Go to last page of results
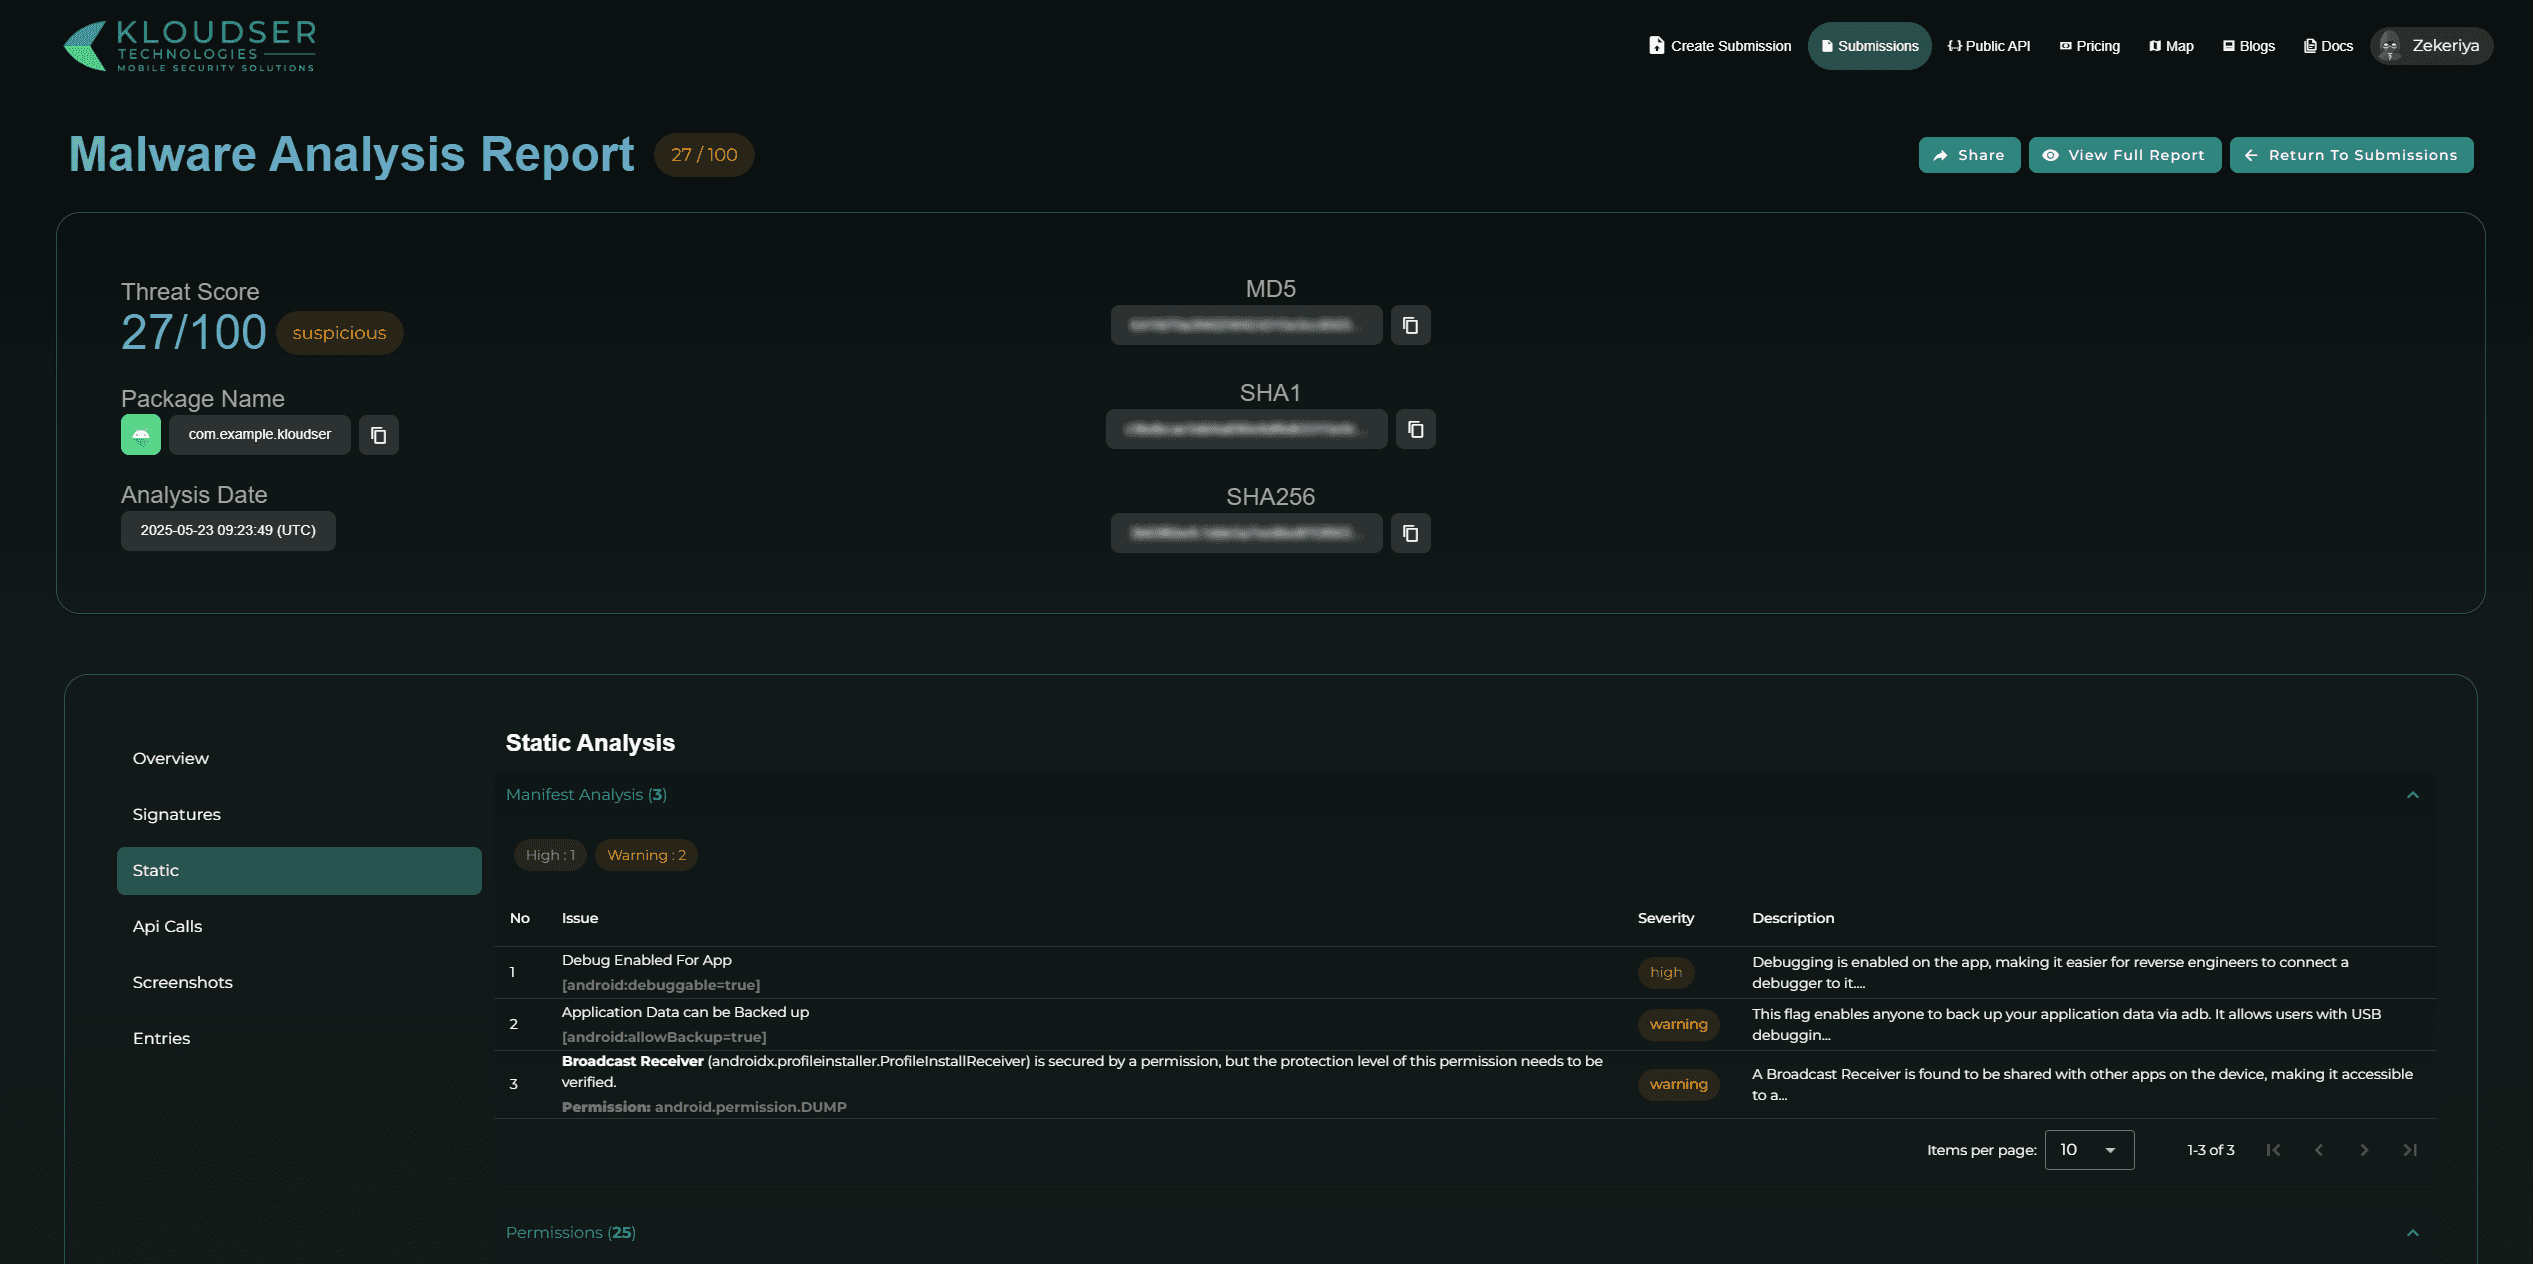The image size is (2533, 1264). point(2410,1150)
